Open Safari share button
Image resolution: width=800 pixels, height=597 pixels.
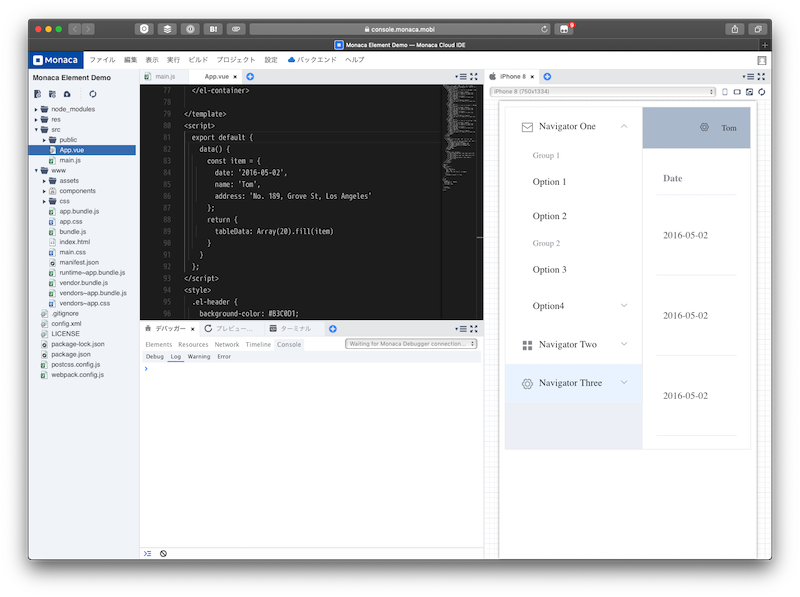click(x=735, y=29)
